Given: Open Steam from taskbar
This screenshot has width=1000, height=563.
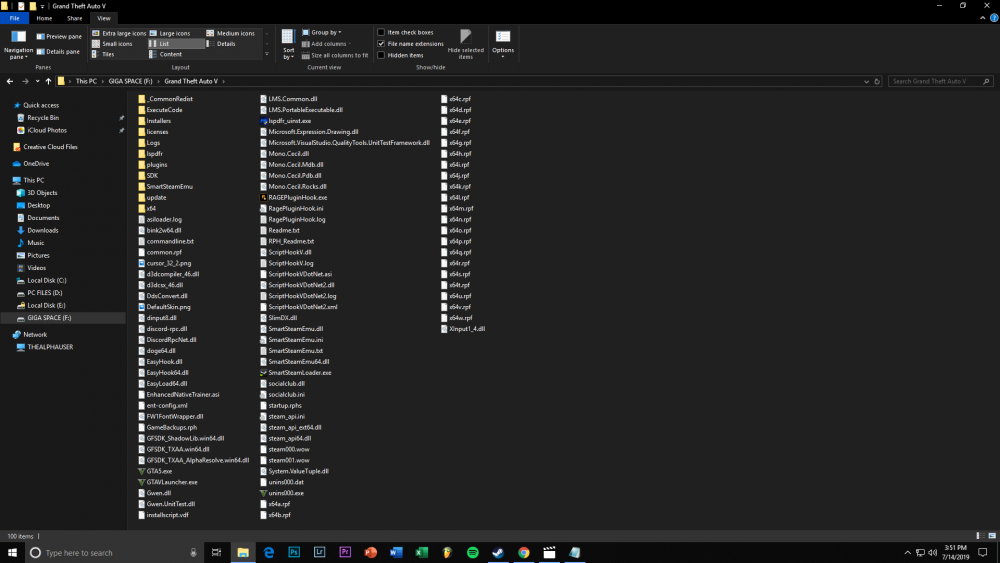Looking at the screenshot, I should click(x=498, y=553).
